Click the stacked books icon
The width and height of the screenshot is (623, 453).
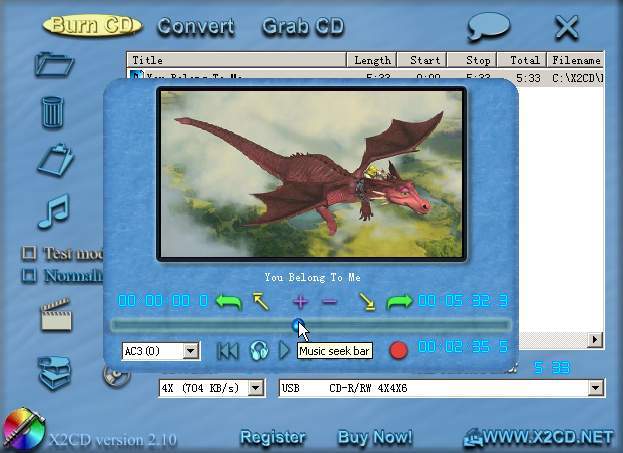pos(54,372)
